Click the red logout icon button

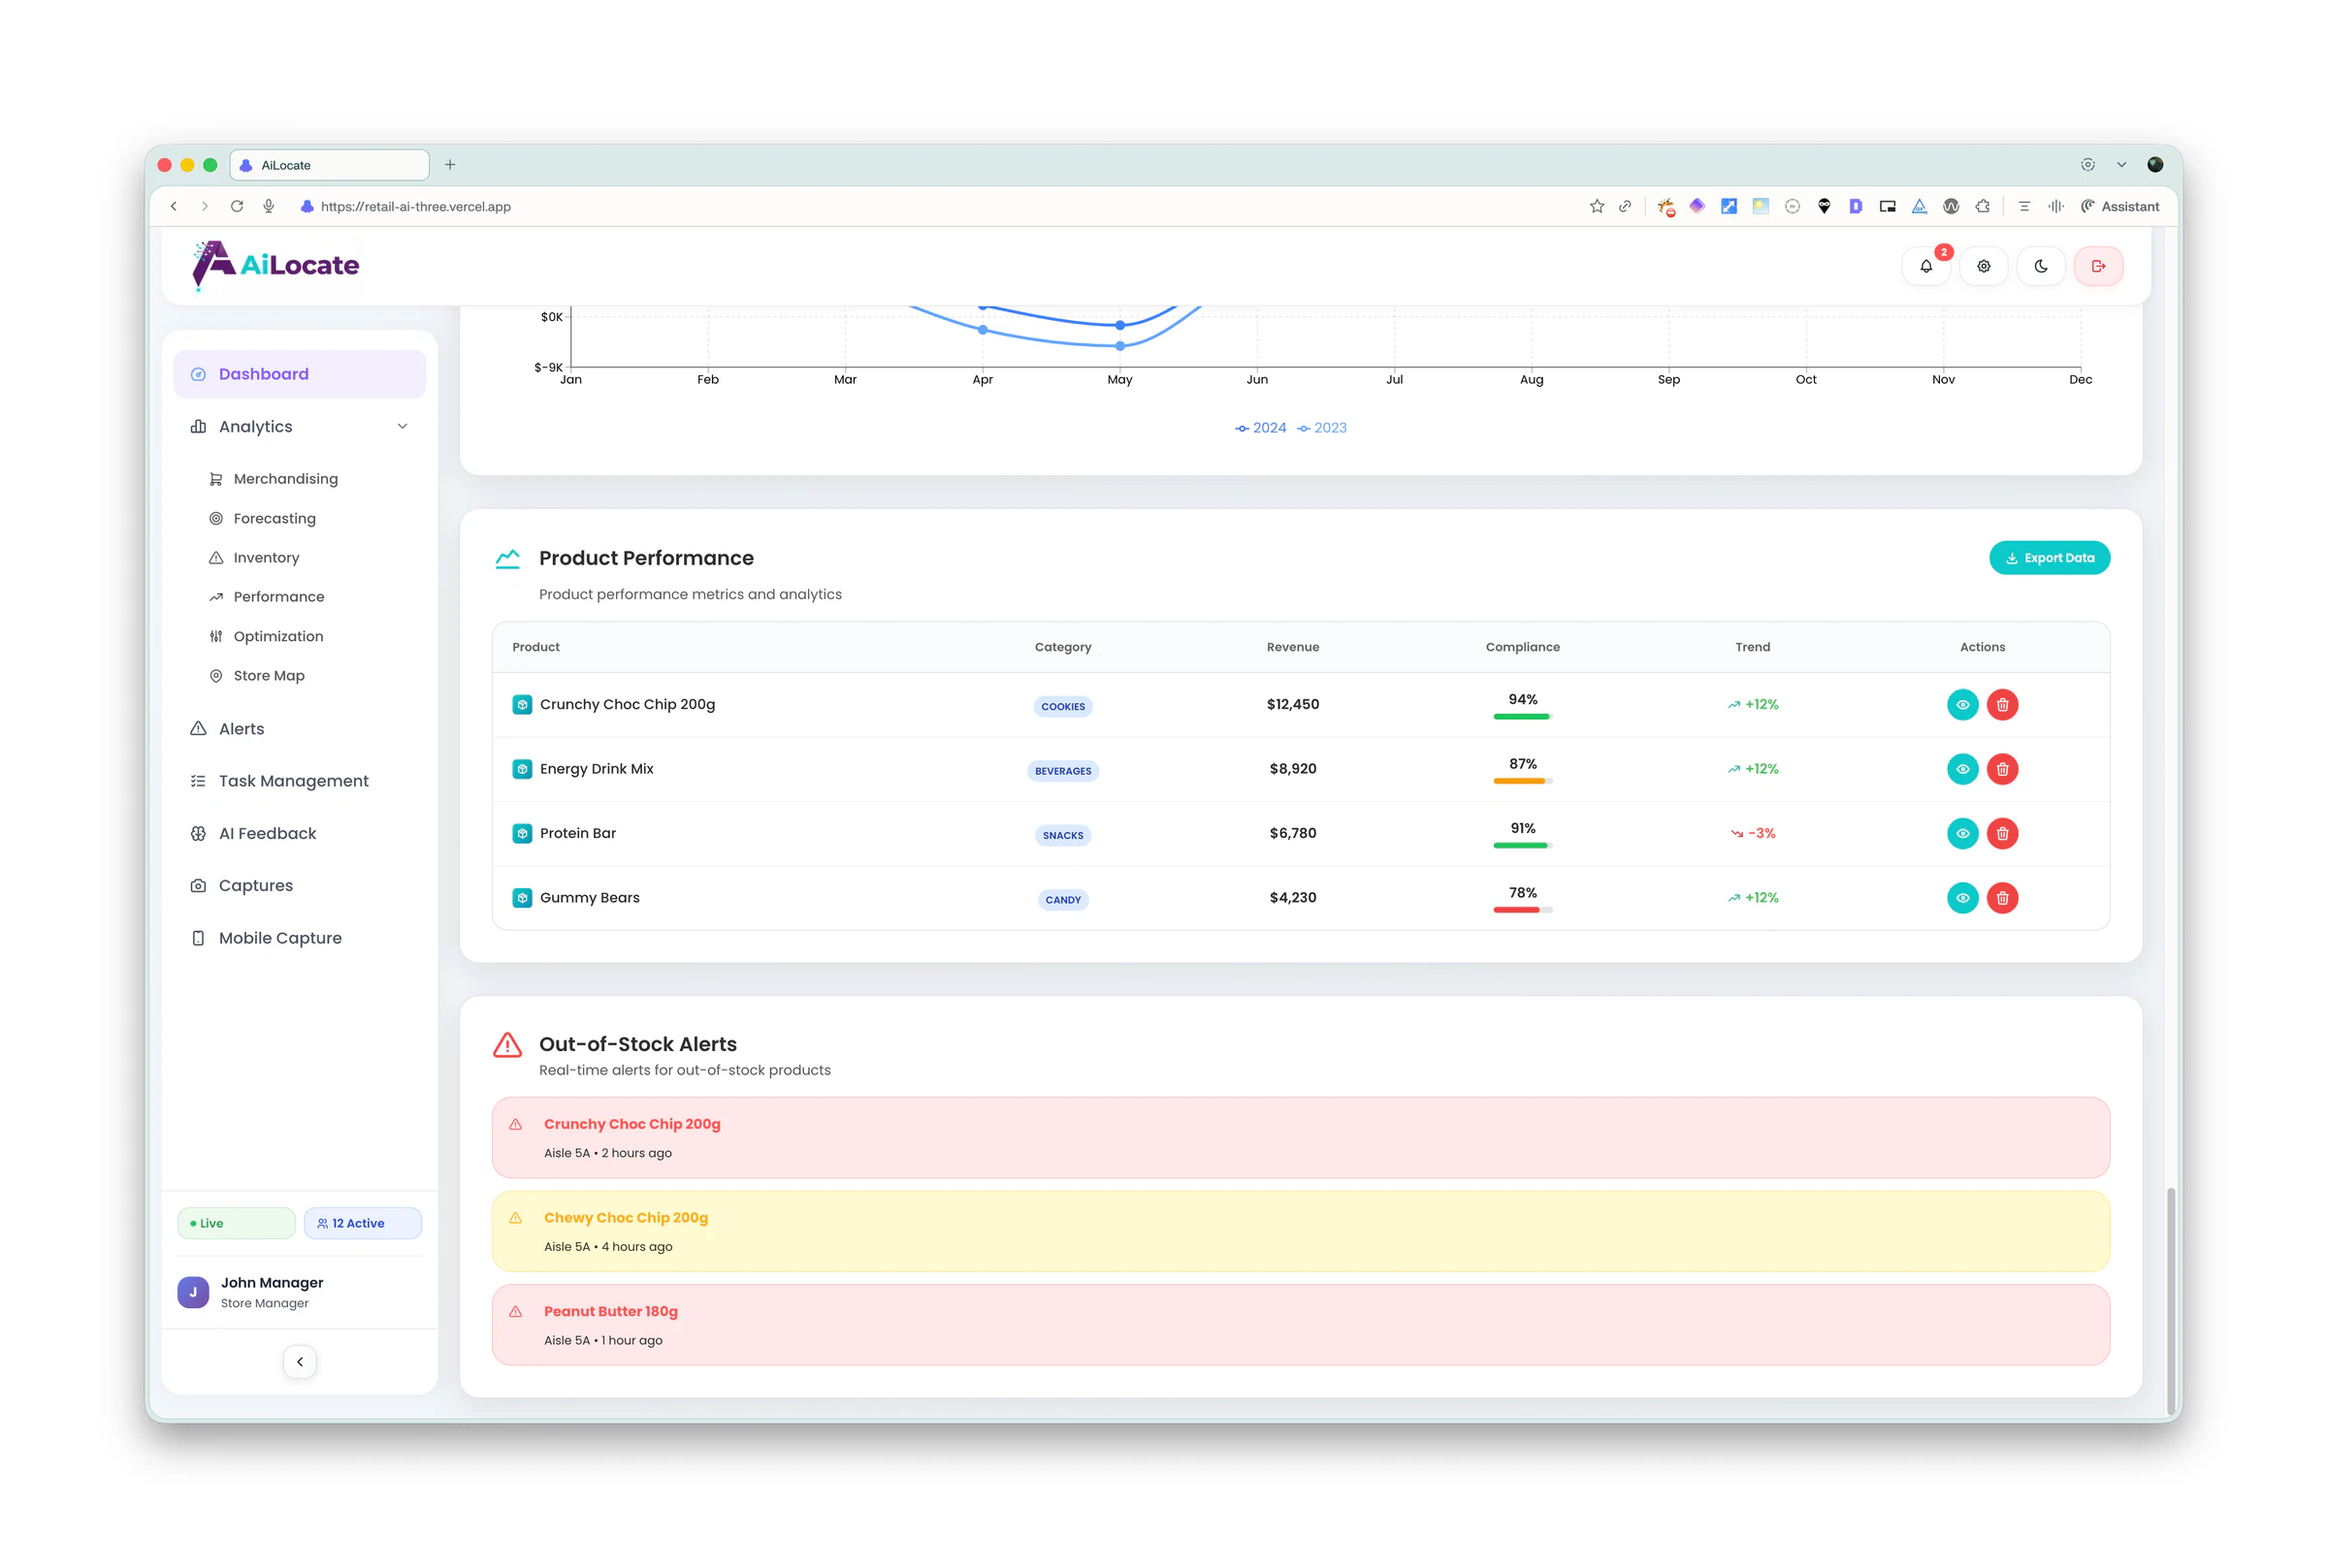[2098, 266]
